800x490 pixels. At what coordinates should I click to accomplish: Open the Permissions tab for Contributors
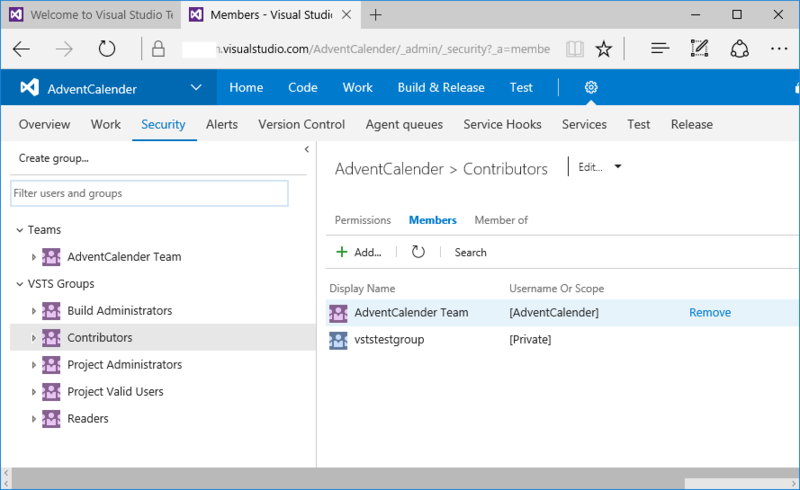pyautogui.click(x=363, y=220)
